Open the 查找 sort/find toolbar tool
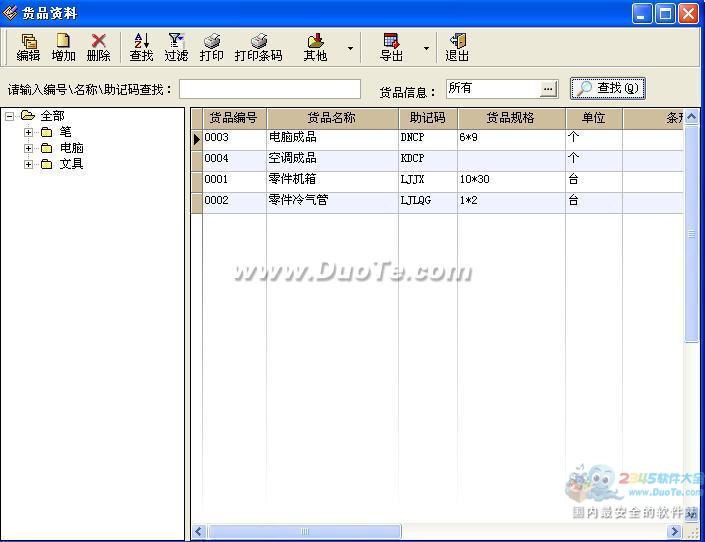This screenshot has height=542, width=705. [x=141, y=47]
